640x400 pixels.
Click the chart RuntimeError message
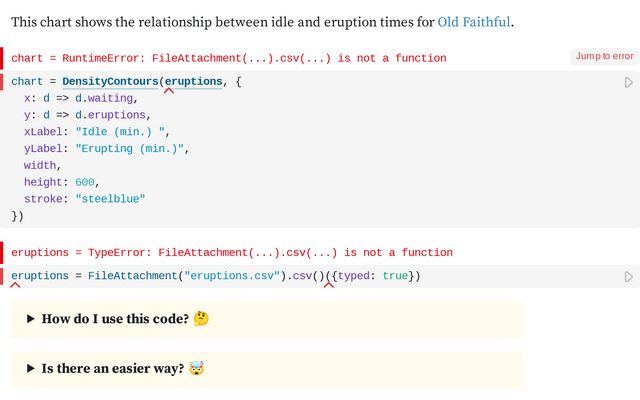click(228, 59)
